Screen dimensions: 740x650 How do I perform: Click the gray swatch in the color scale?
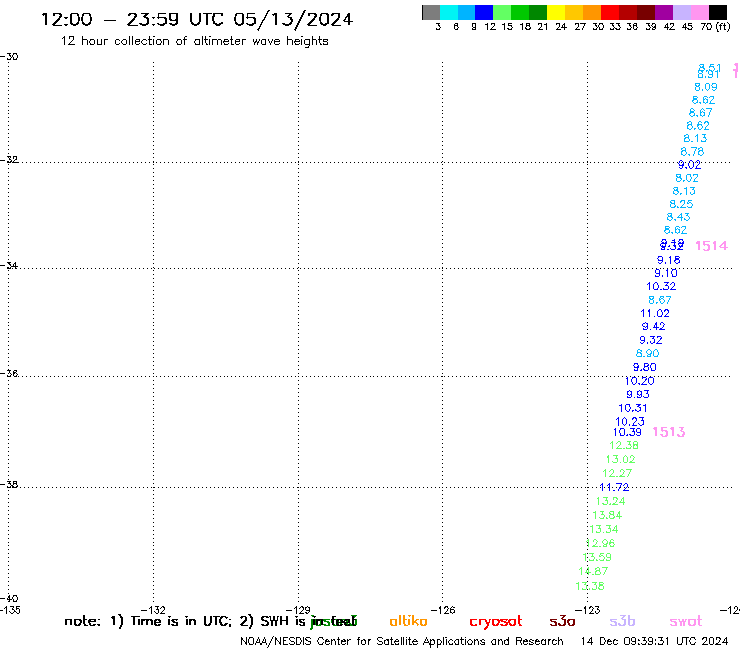(x=431, y=12)
